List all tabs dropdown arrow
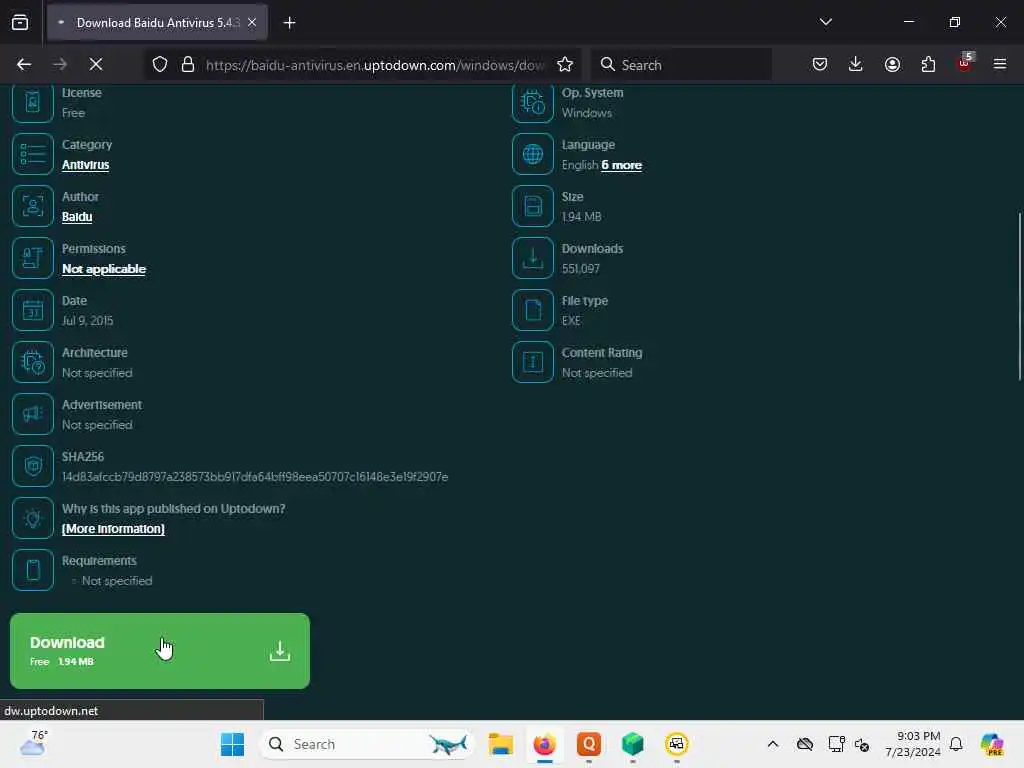This screenshot has height=768, width=1024. click(825, 22)
